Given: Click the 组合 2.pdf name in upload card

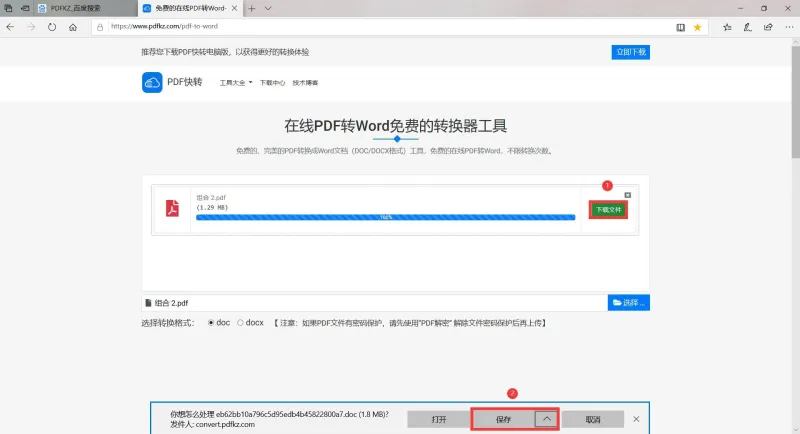Looking at the screenshot, I should [x=211, y=197].
